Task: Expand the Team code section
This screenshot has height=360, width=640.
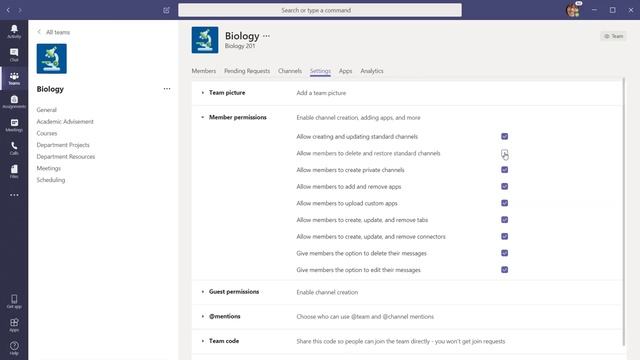Action: [x=202, y=341]
